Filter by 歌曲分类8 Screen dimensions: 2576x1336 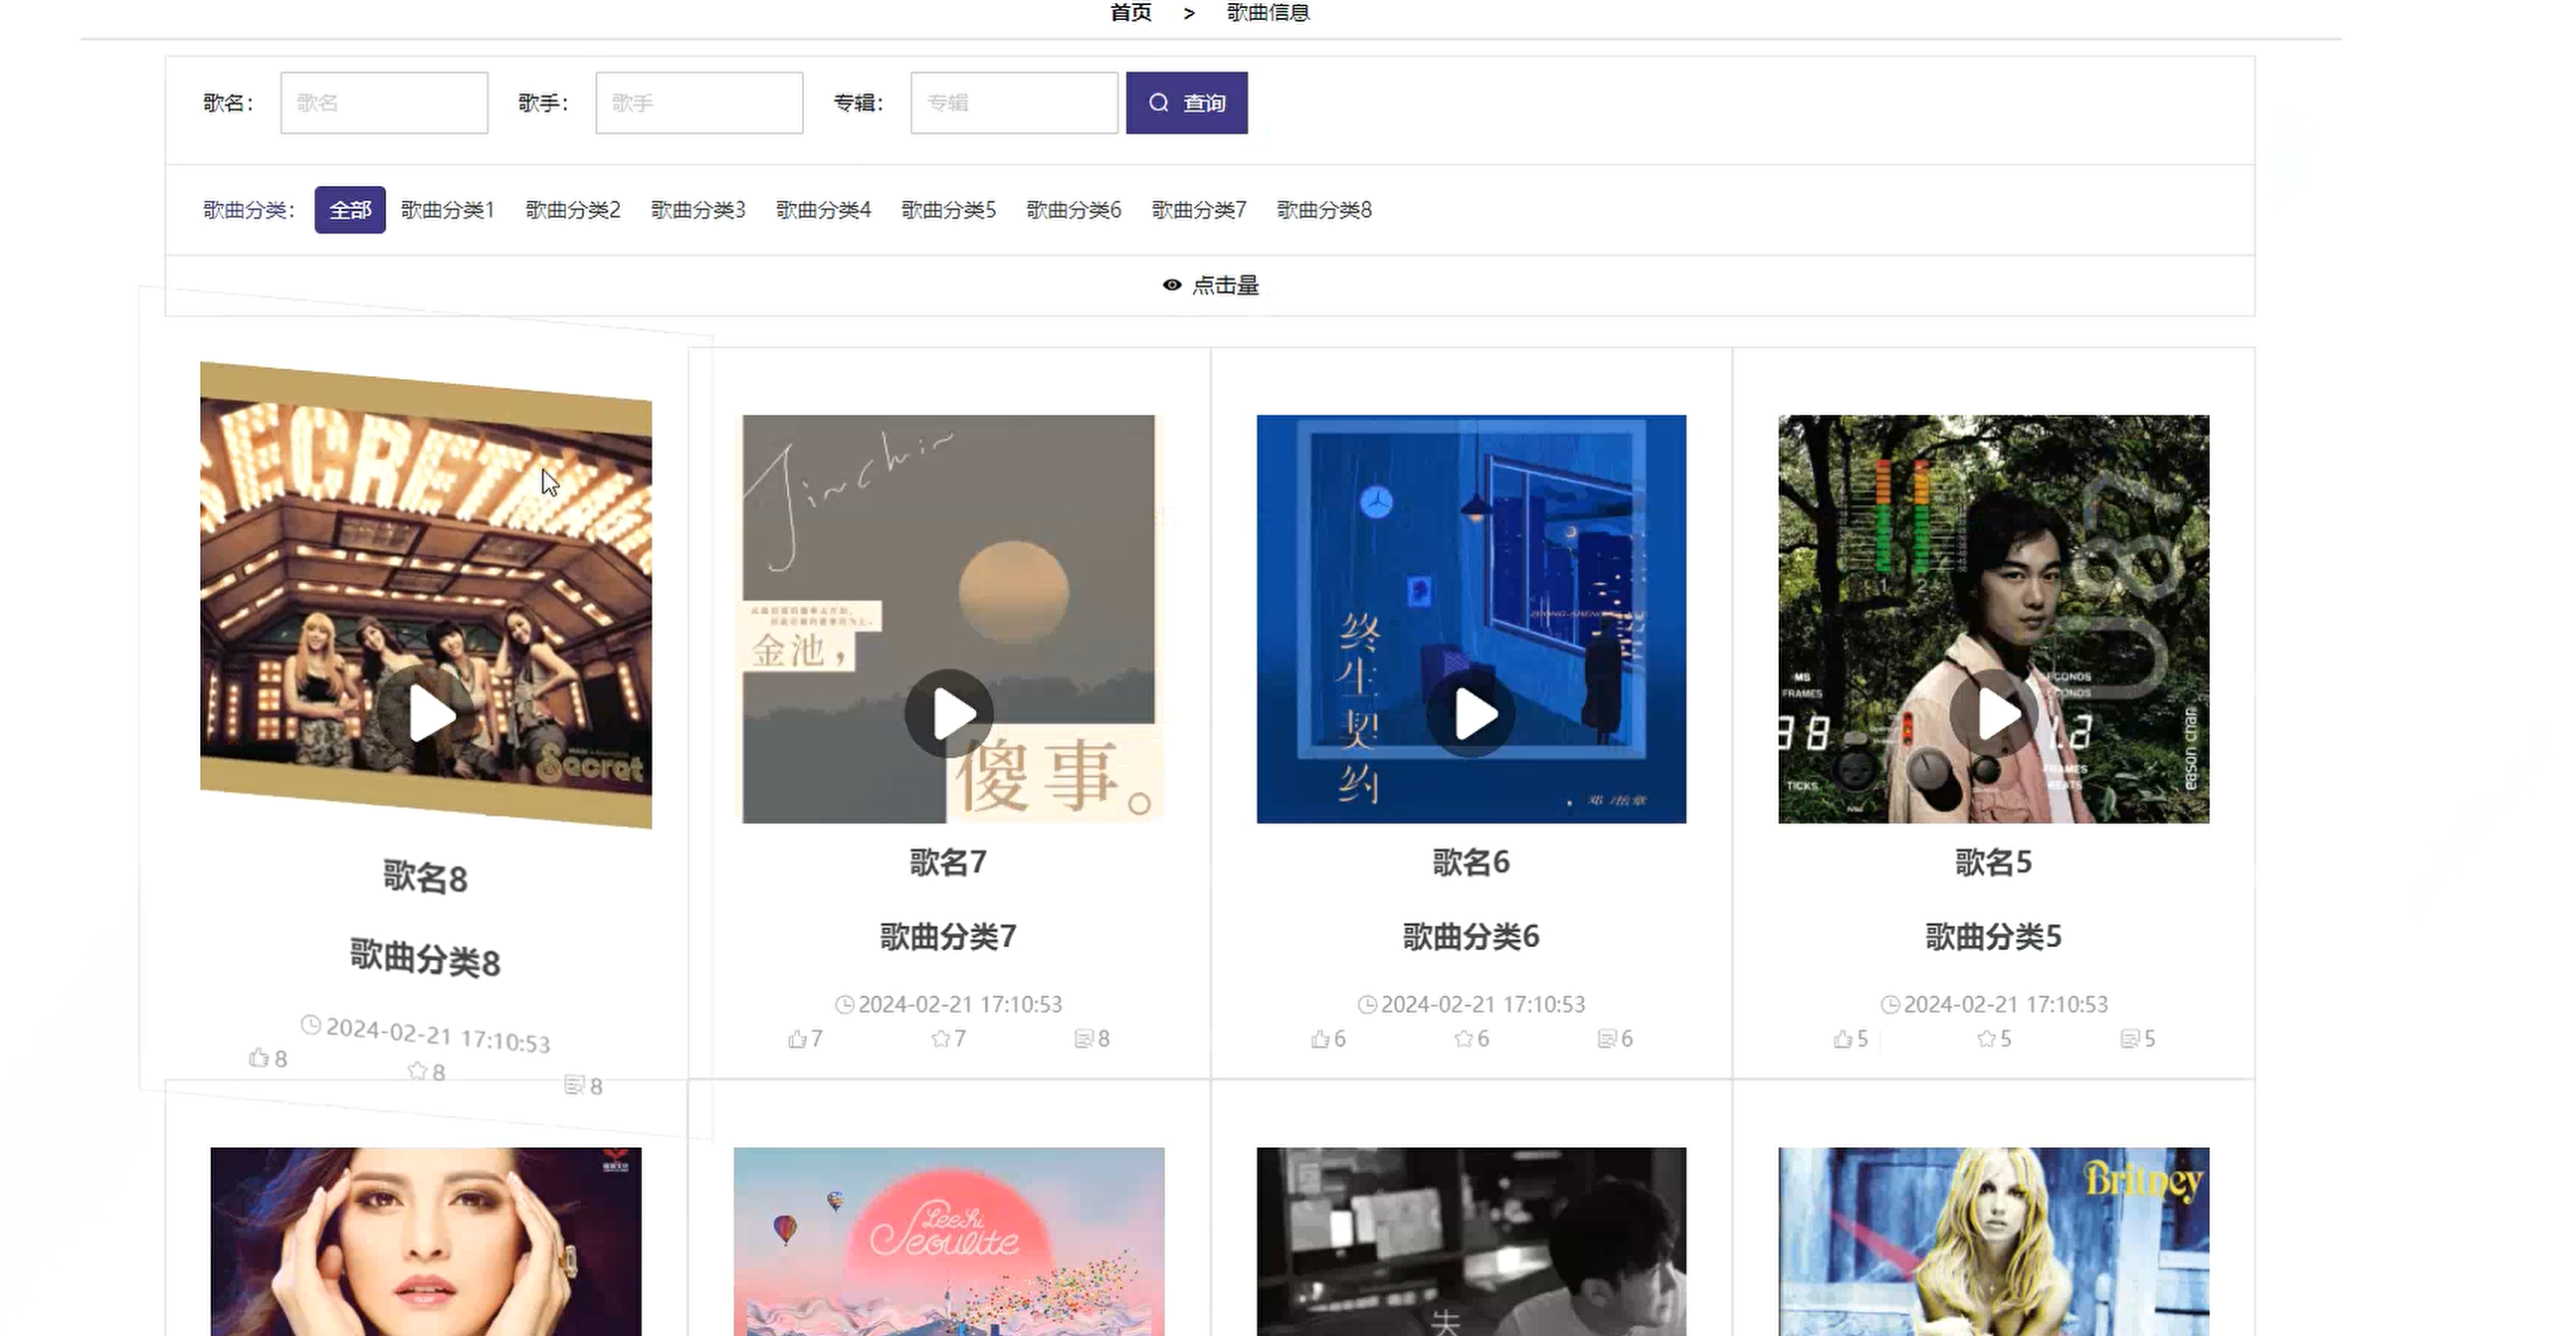(x=1324, y=210)
